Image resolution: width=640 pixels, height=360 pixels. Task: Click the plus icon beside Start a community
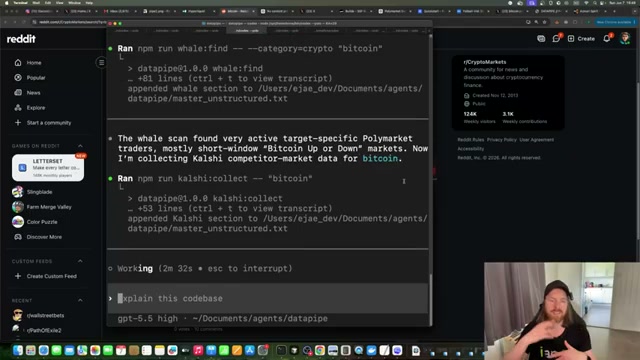(18, 122)
